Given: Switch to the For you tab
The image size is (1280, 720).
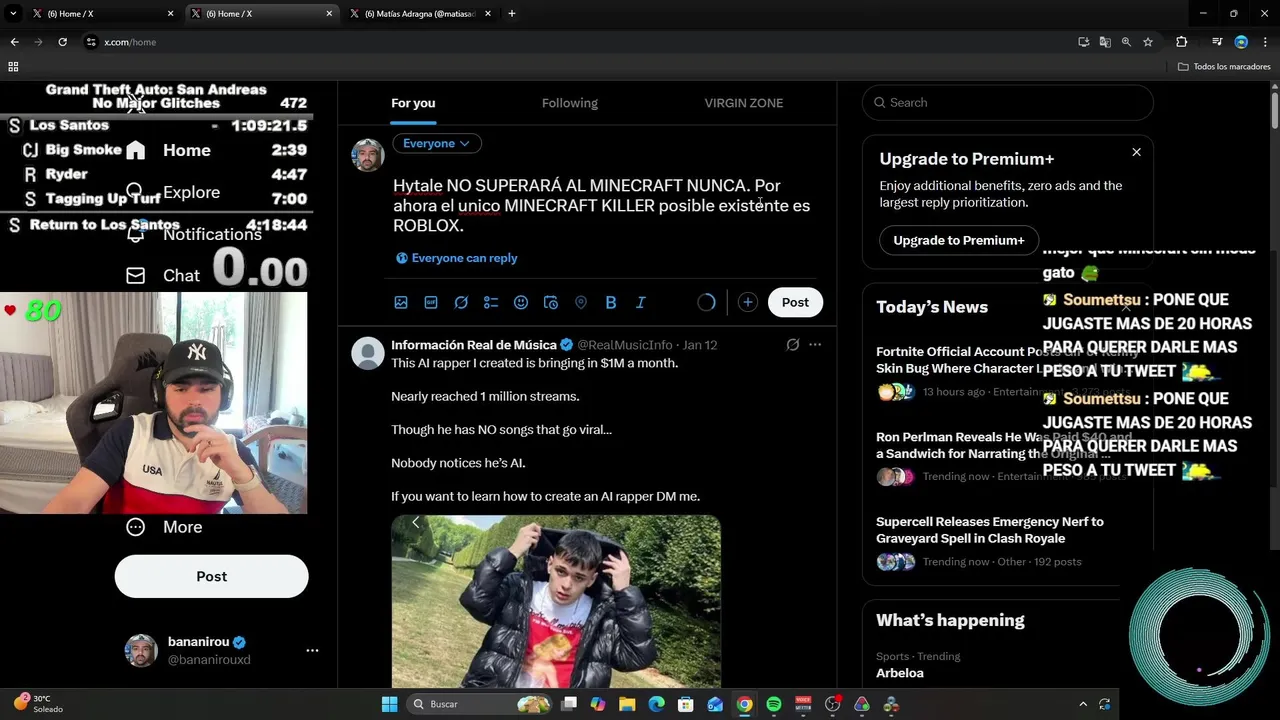Looking at the screenshot, I should 413,103.
